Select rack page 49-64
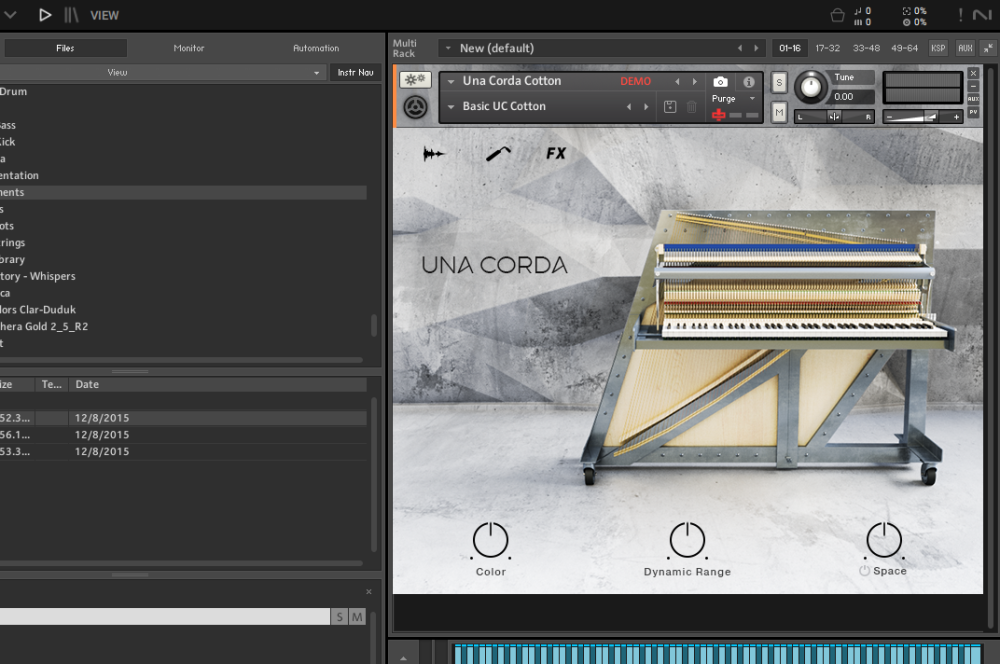 coord(904,48)
